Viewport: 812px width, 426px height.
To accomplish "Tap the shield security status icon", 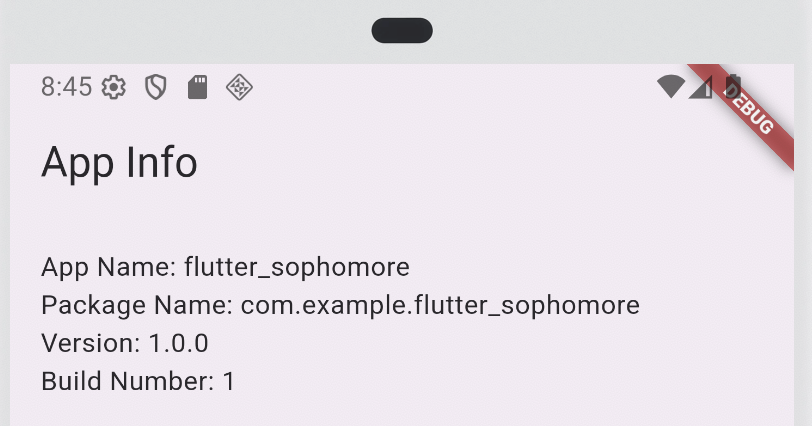I will point(155,87).
